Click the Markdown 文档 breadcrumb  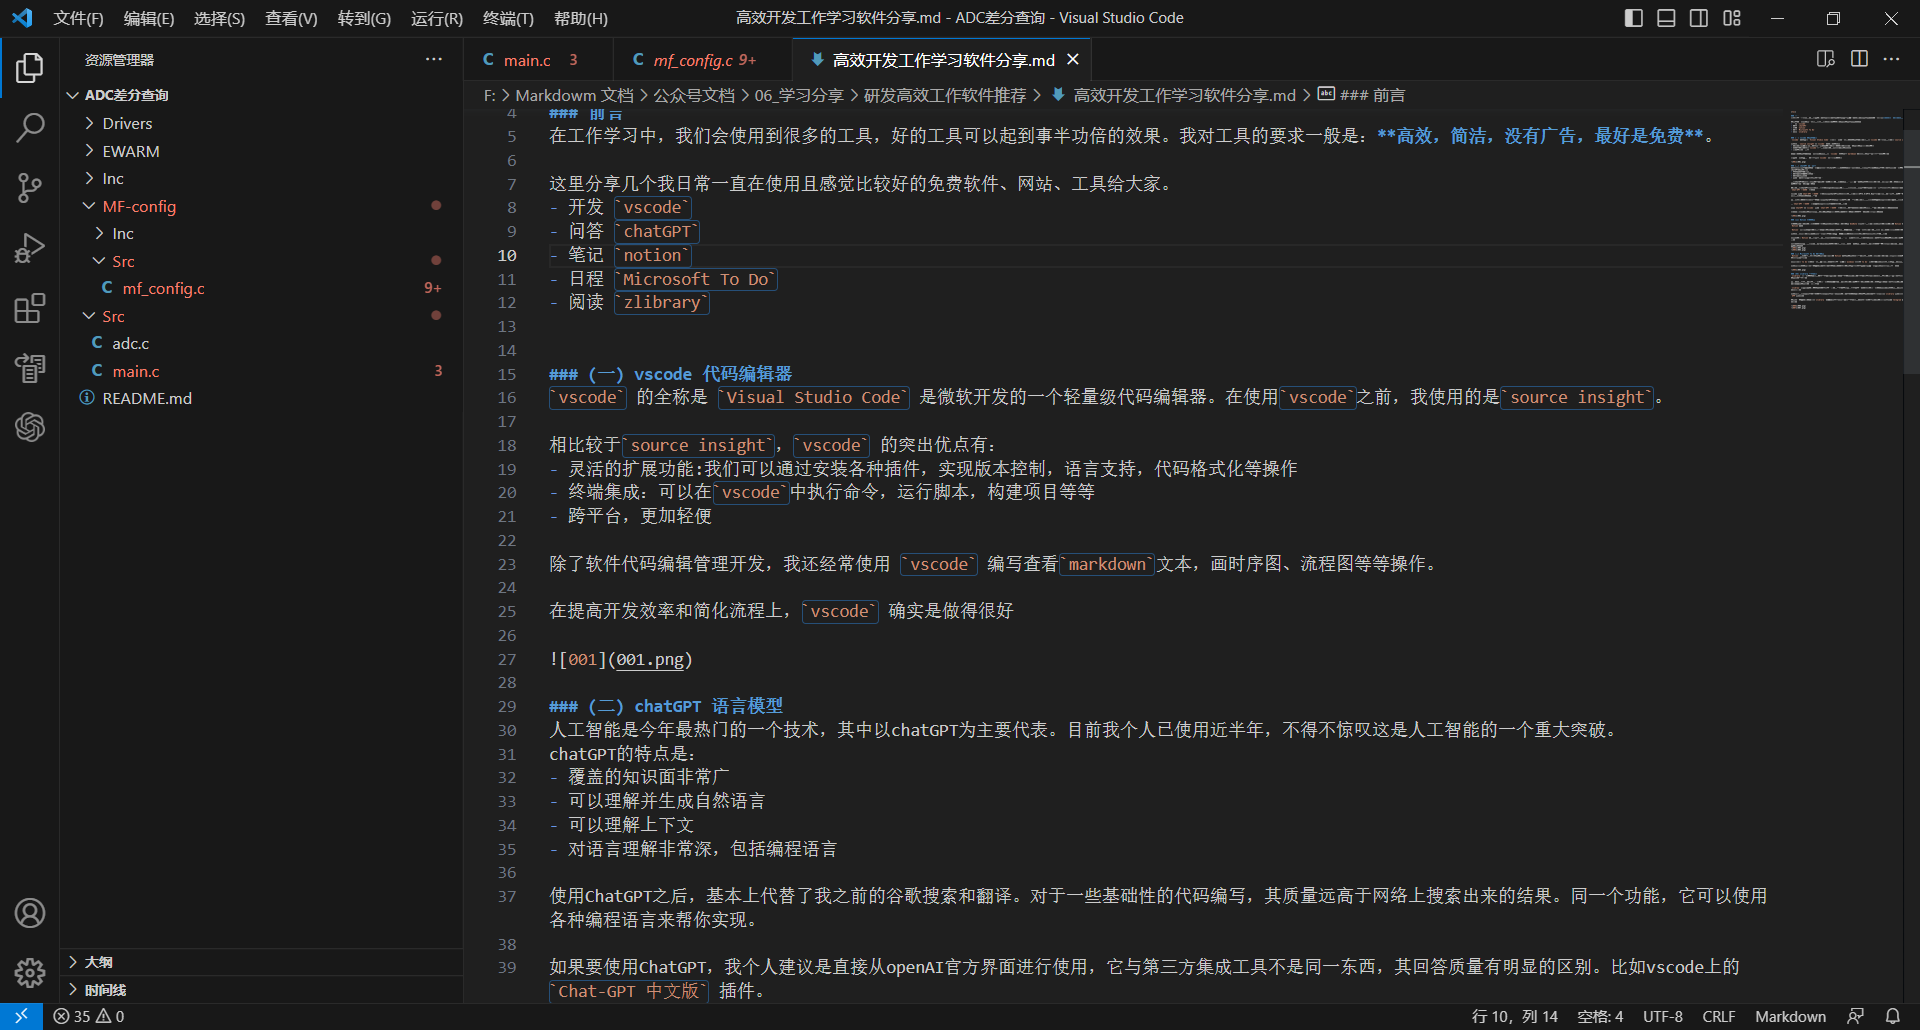pyautogui.click(x=574, y=95)
